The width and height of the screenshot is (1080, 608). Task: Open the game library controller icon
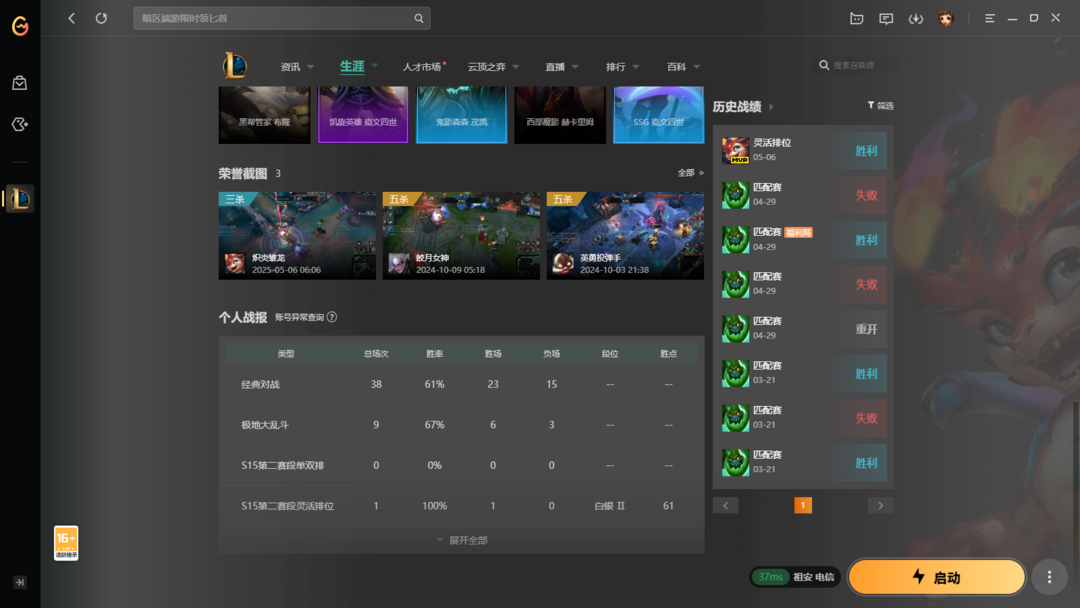[20, 125]
